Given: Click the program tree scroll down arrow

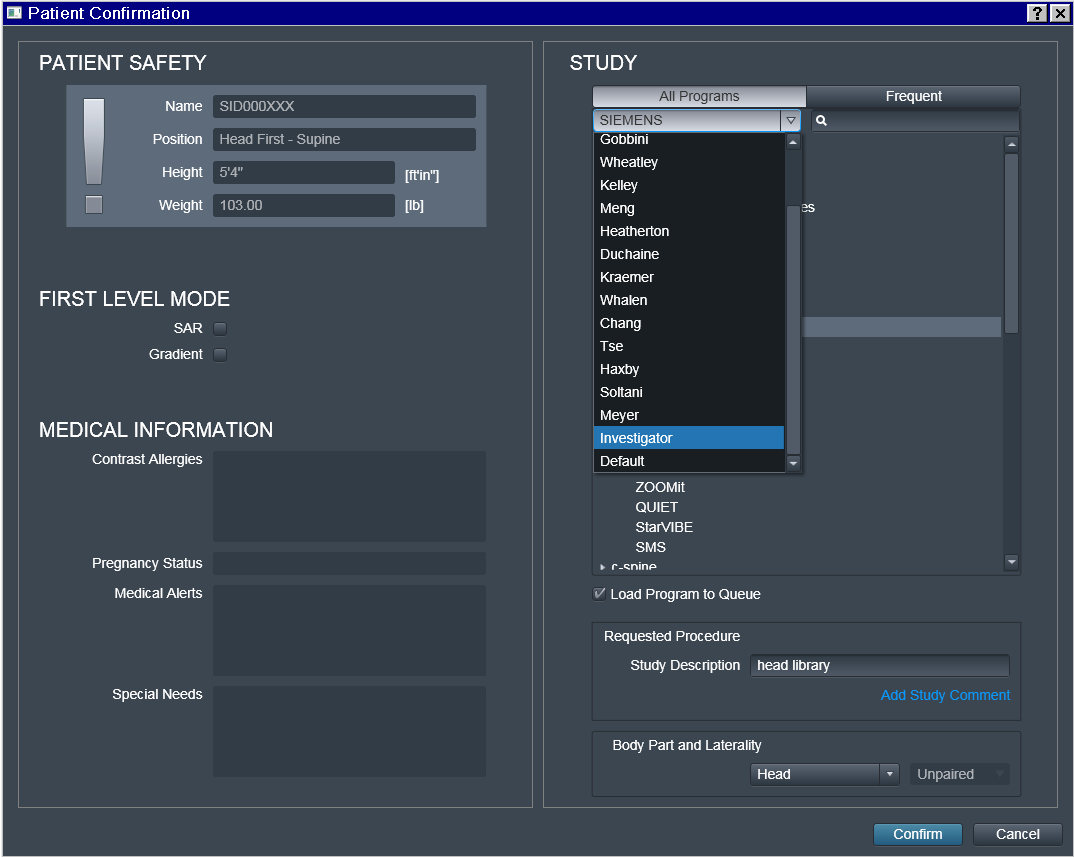Looking at the screenshot, I should (1011, 562).
